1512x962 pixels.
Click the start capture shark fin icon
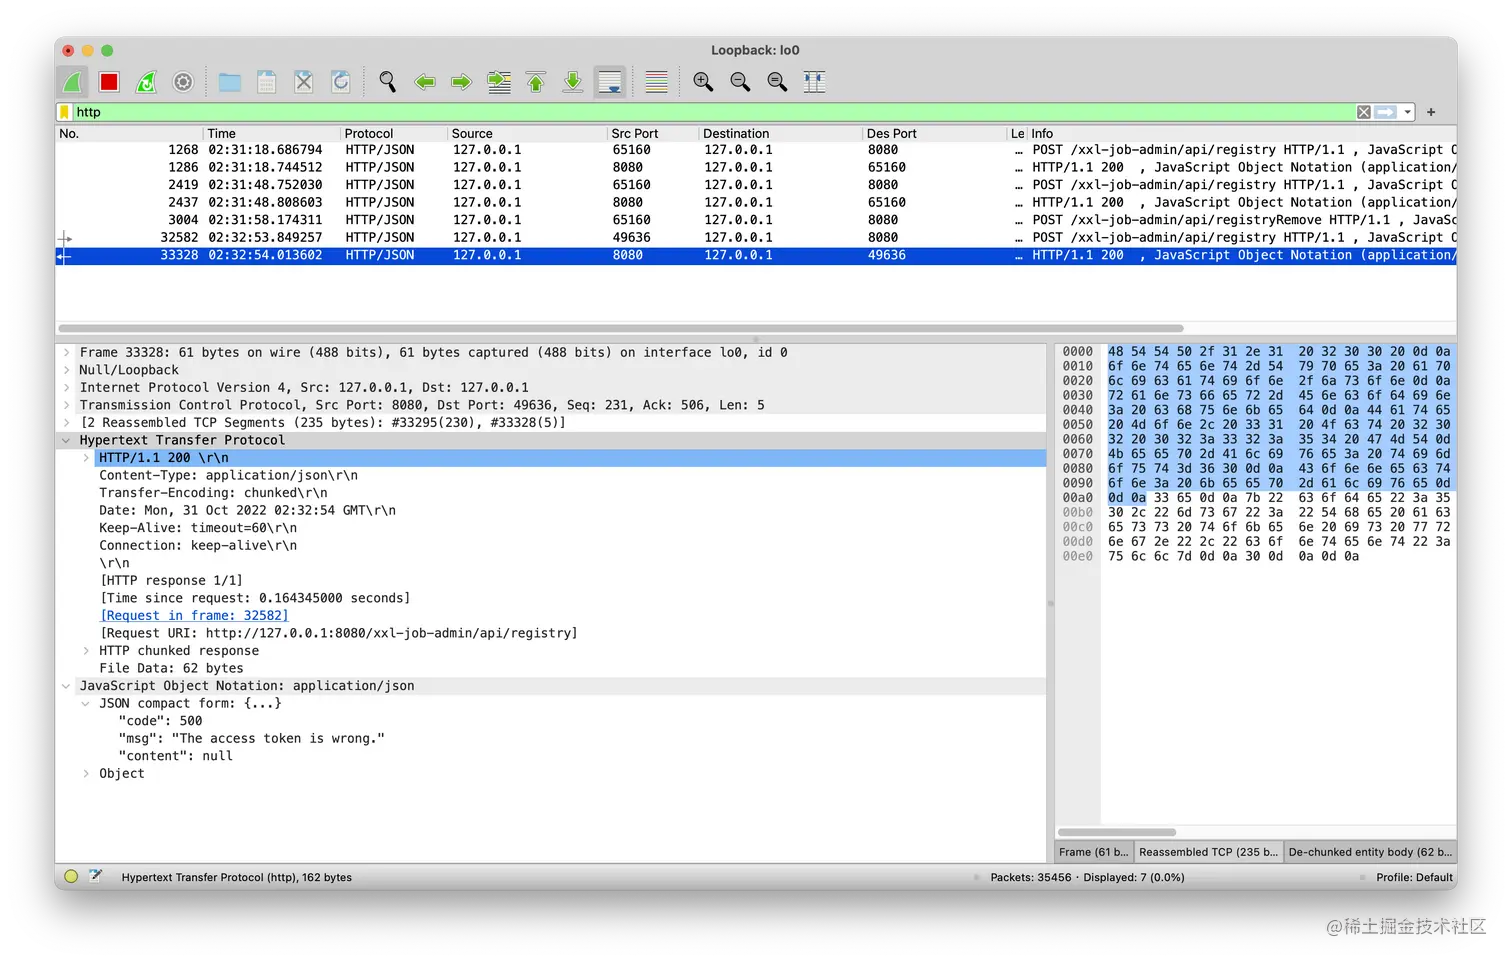pos(73,82)
